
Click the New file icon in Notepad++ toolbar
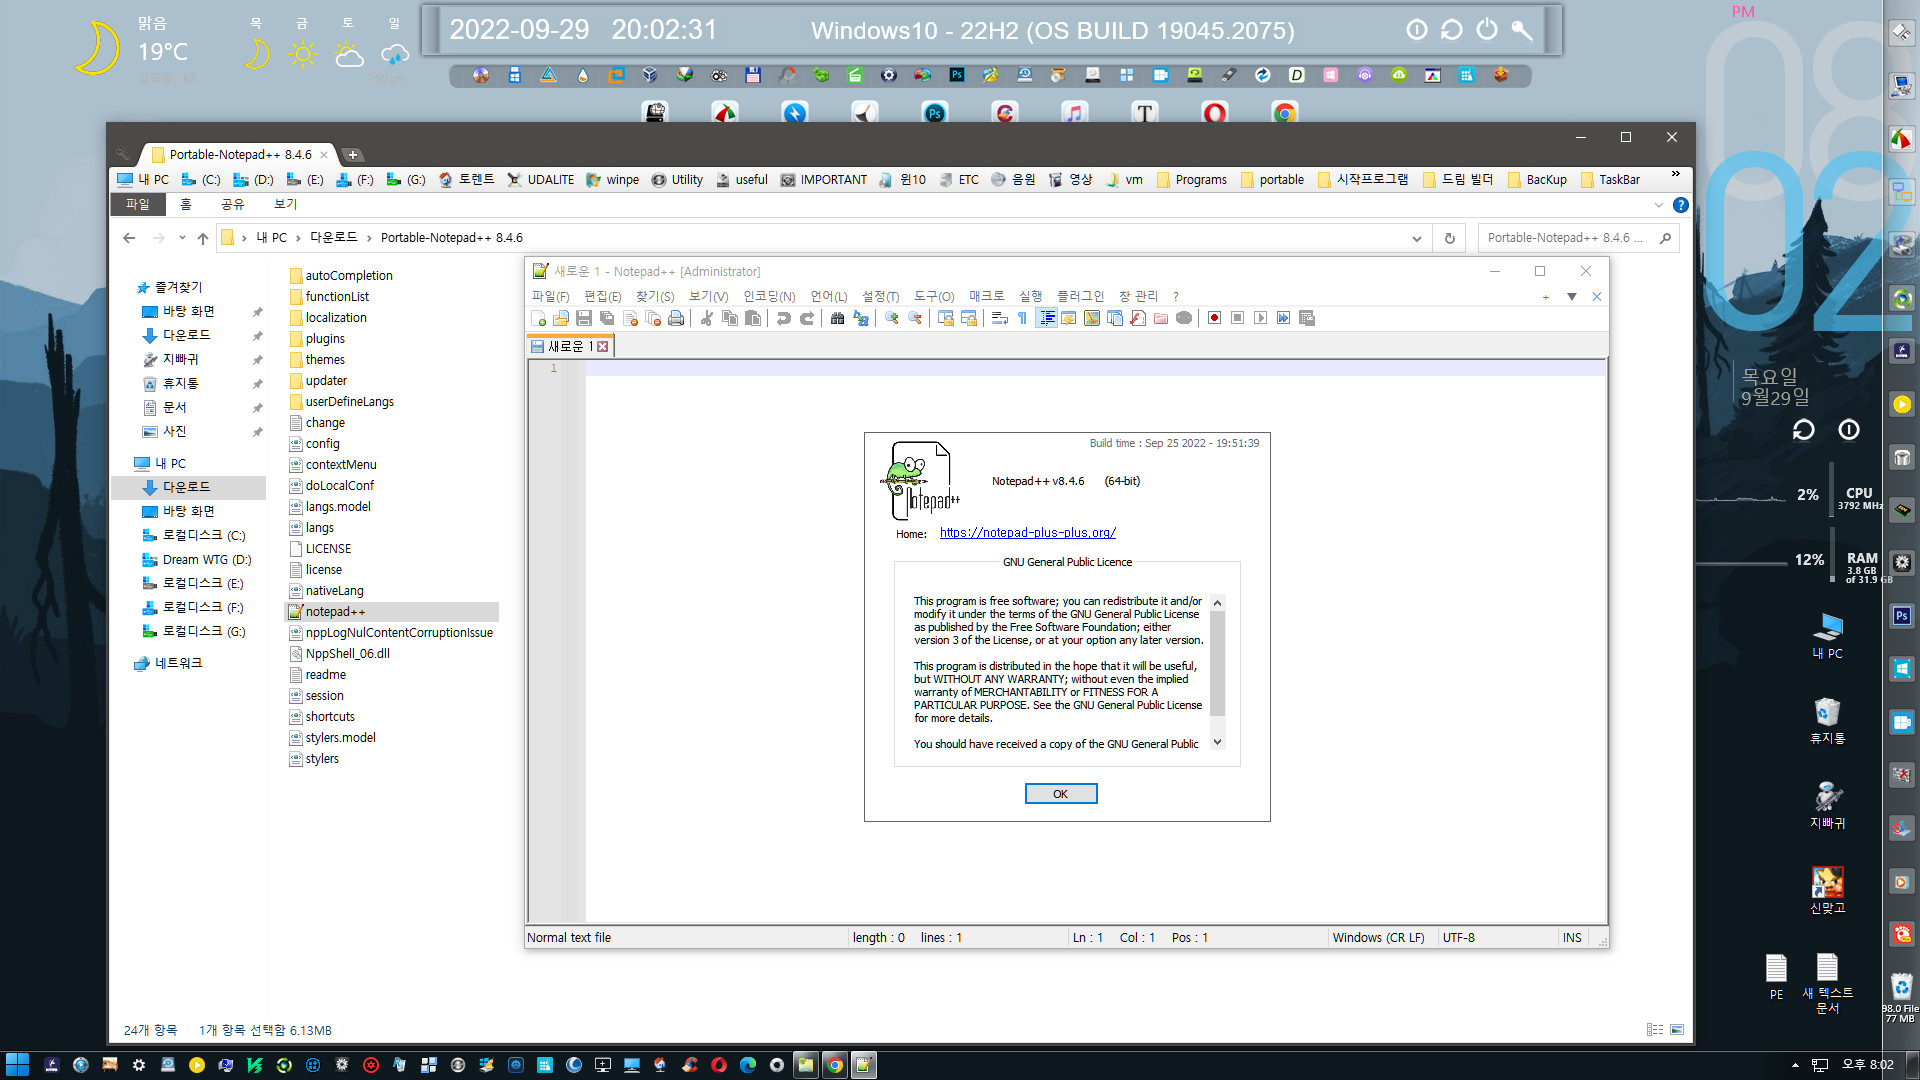[539, 318]
